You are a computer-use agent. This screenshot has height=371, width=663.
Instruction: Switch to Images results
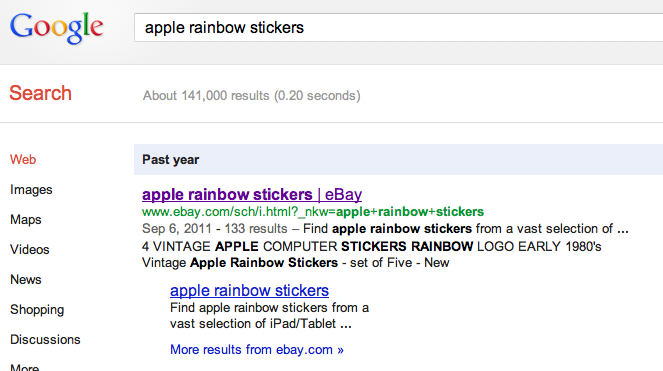31,190
